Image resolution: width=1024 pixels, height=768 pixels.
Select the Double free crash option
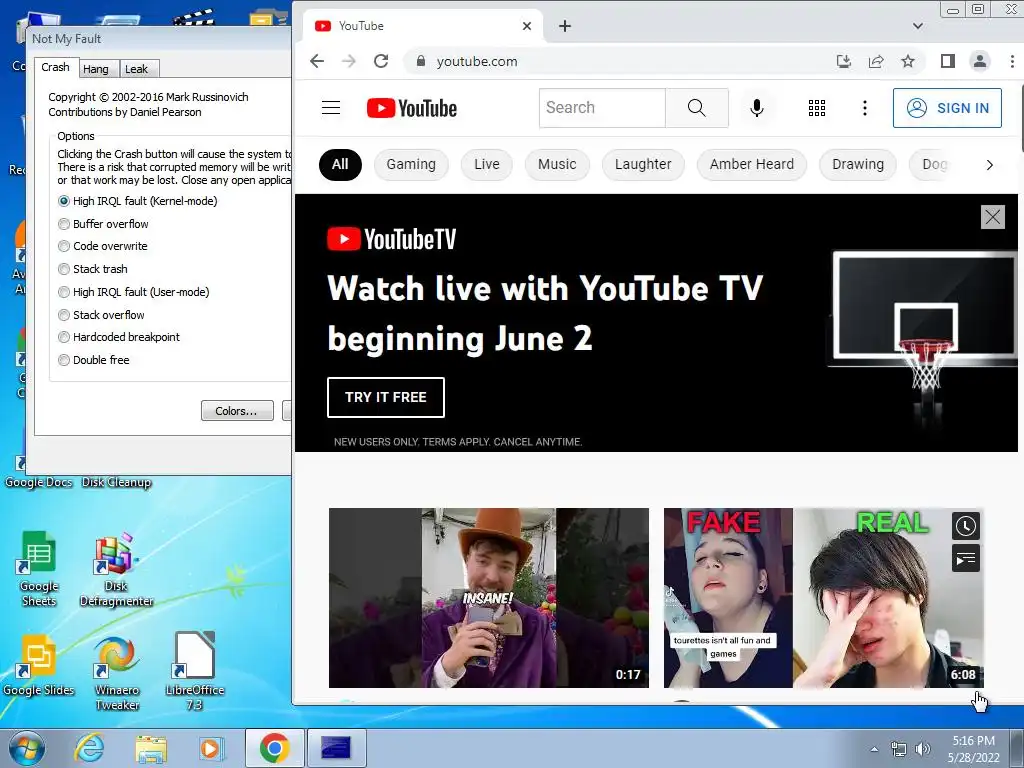pos(93,360)
